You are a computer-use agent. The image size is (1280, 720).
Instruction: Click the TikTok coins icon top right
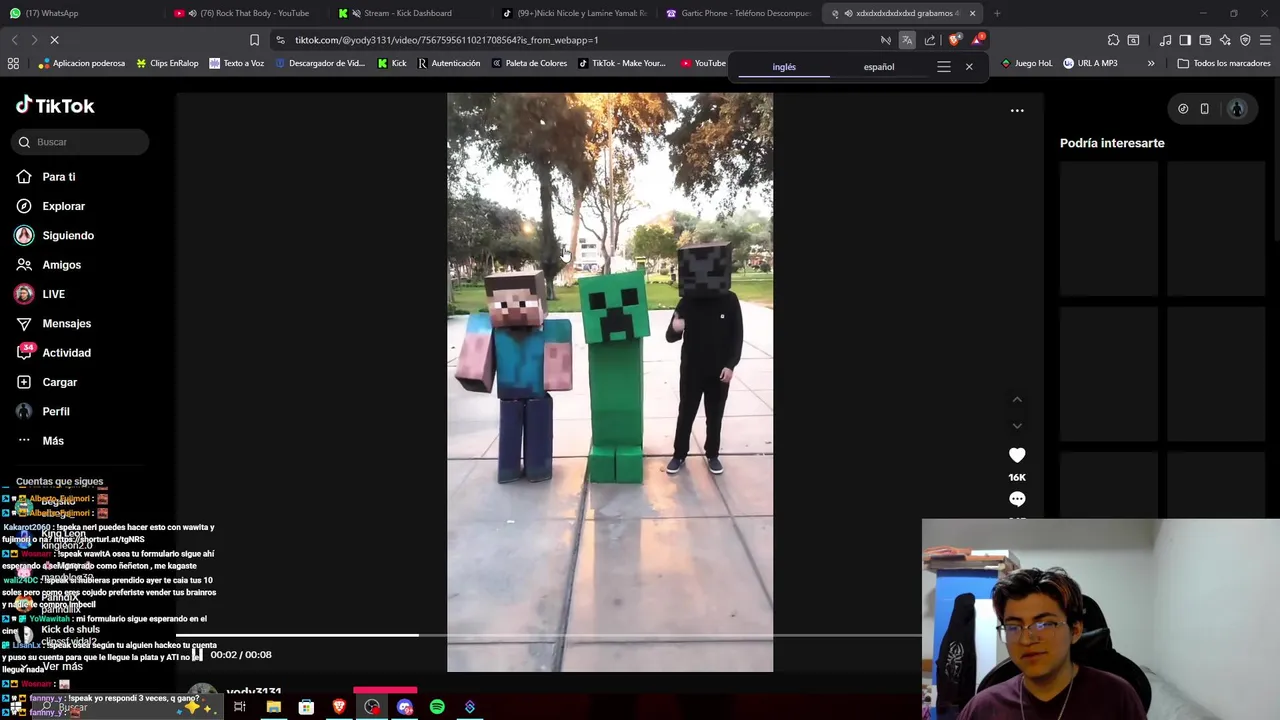[1183, 109]
